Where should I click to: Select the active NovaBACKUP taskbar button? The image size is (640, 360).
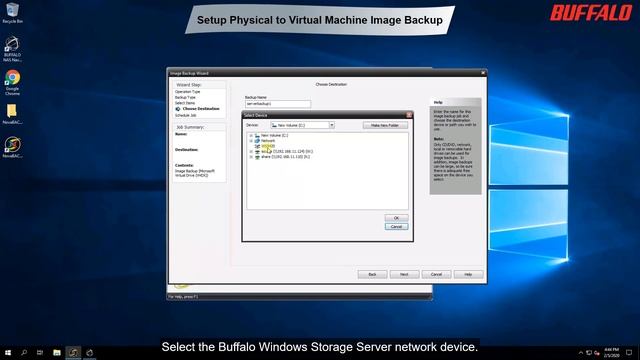click(73, 353)
